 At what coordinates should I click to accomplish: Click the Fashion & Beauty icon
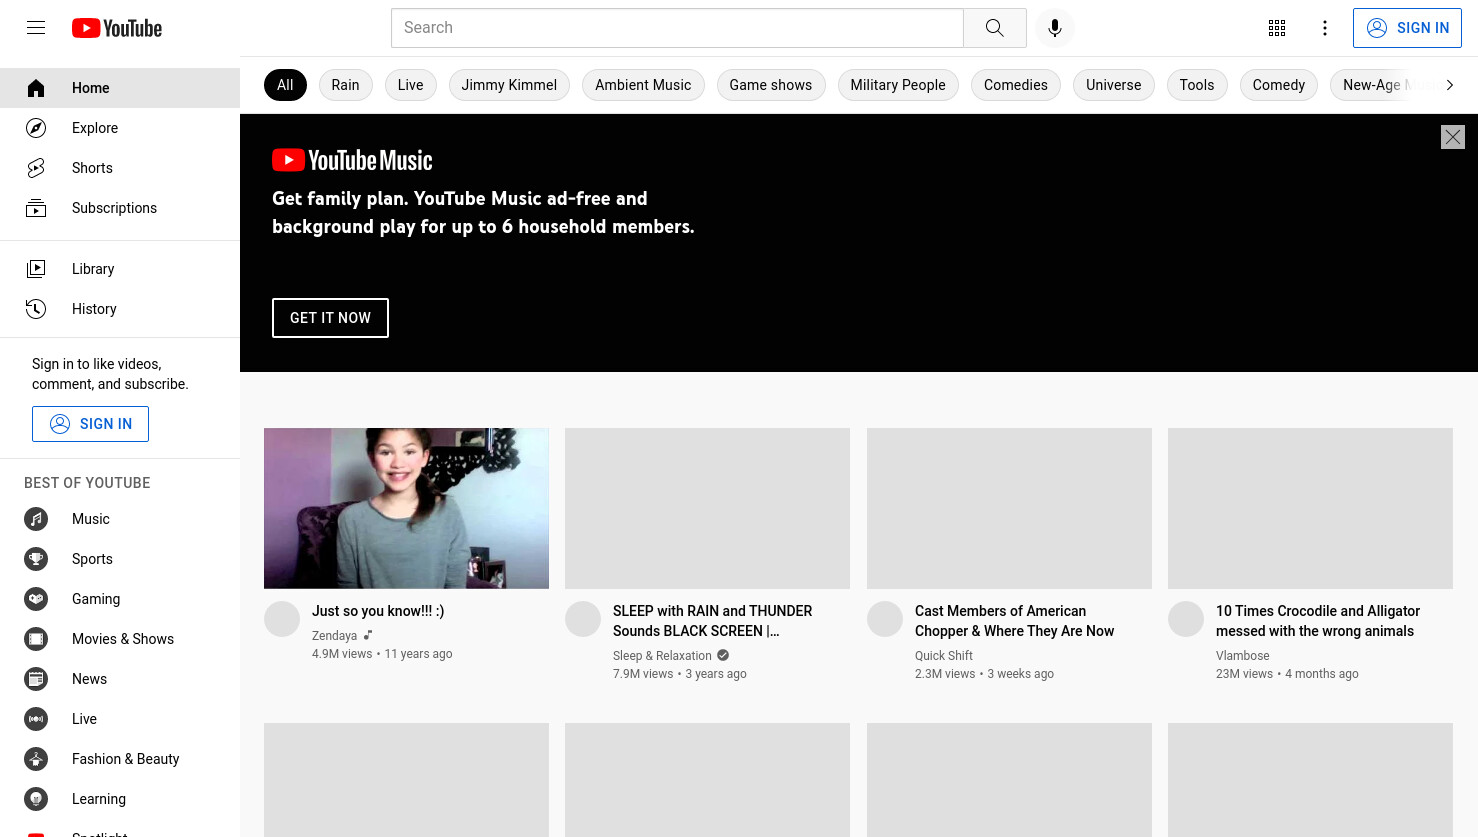pos(36,759)
